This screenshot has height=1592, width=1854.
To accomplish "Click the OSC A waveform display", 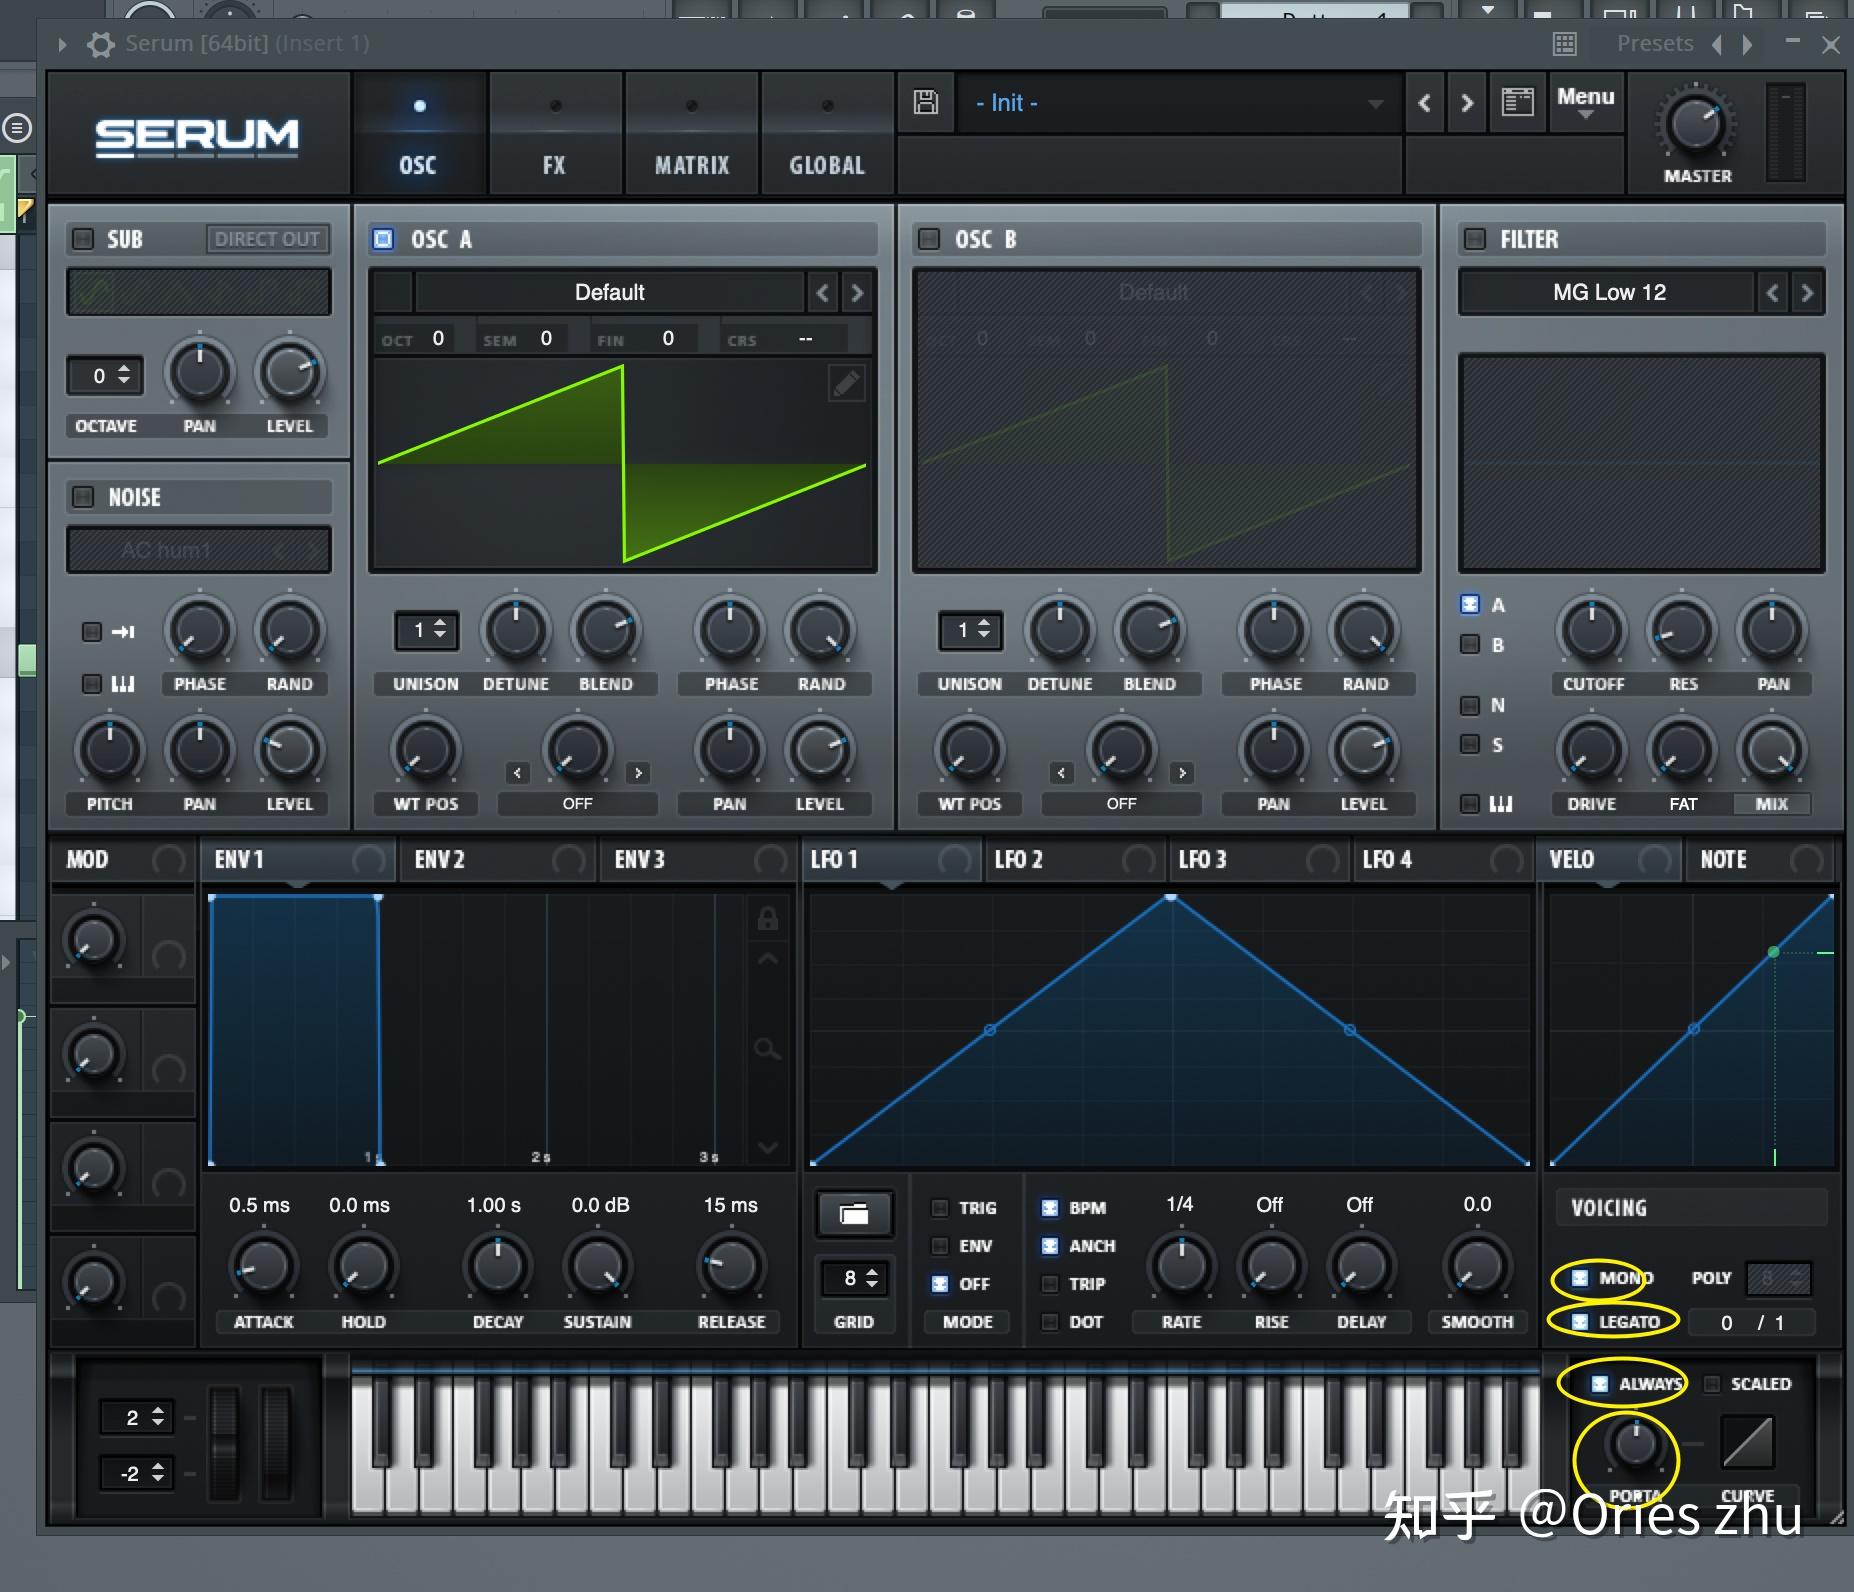I will coord(622,464).
